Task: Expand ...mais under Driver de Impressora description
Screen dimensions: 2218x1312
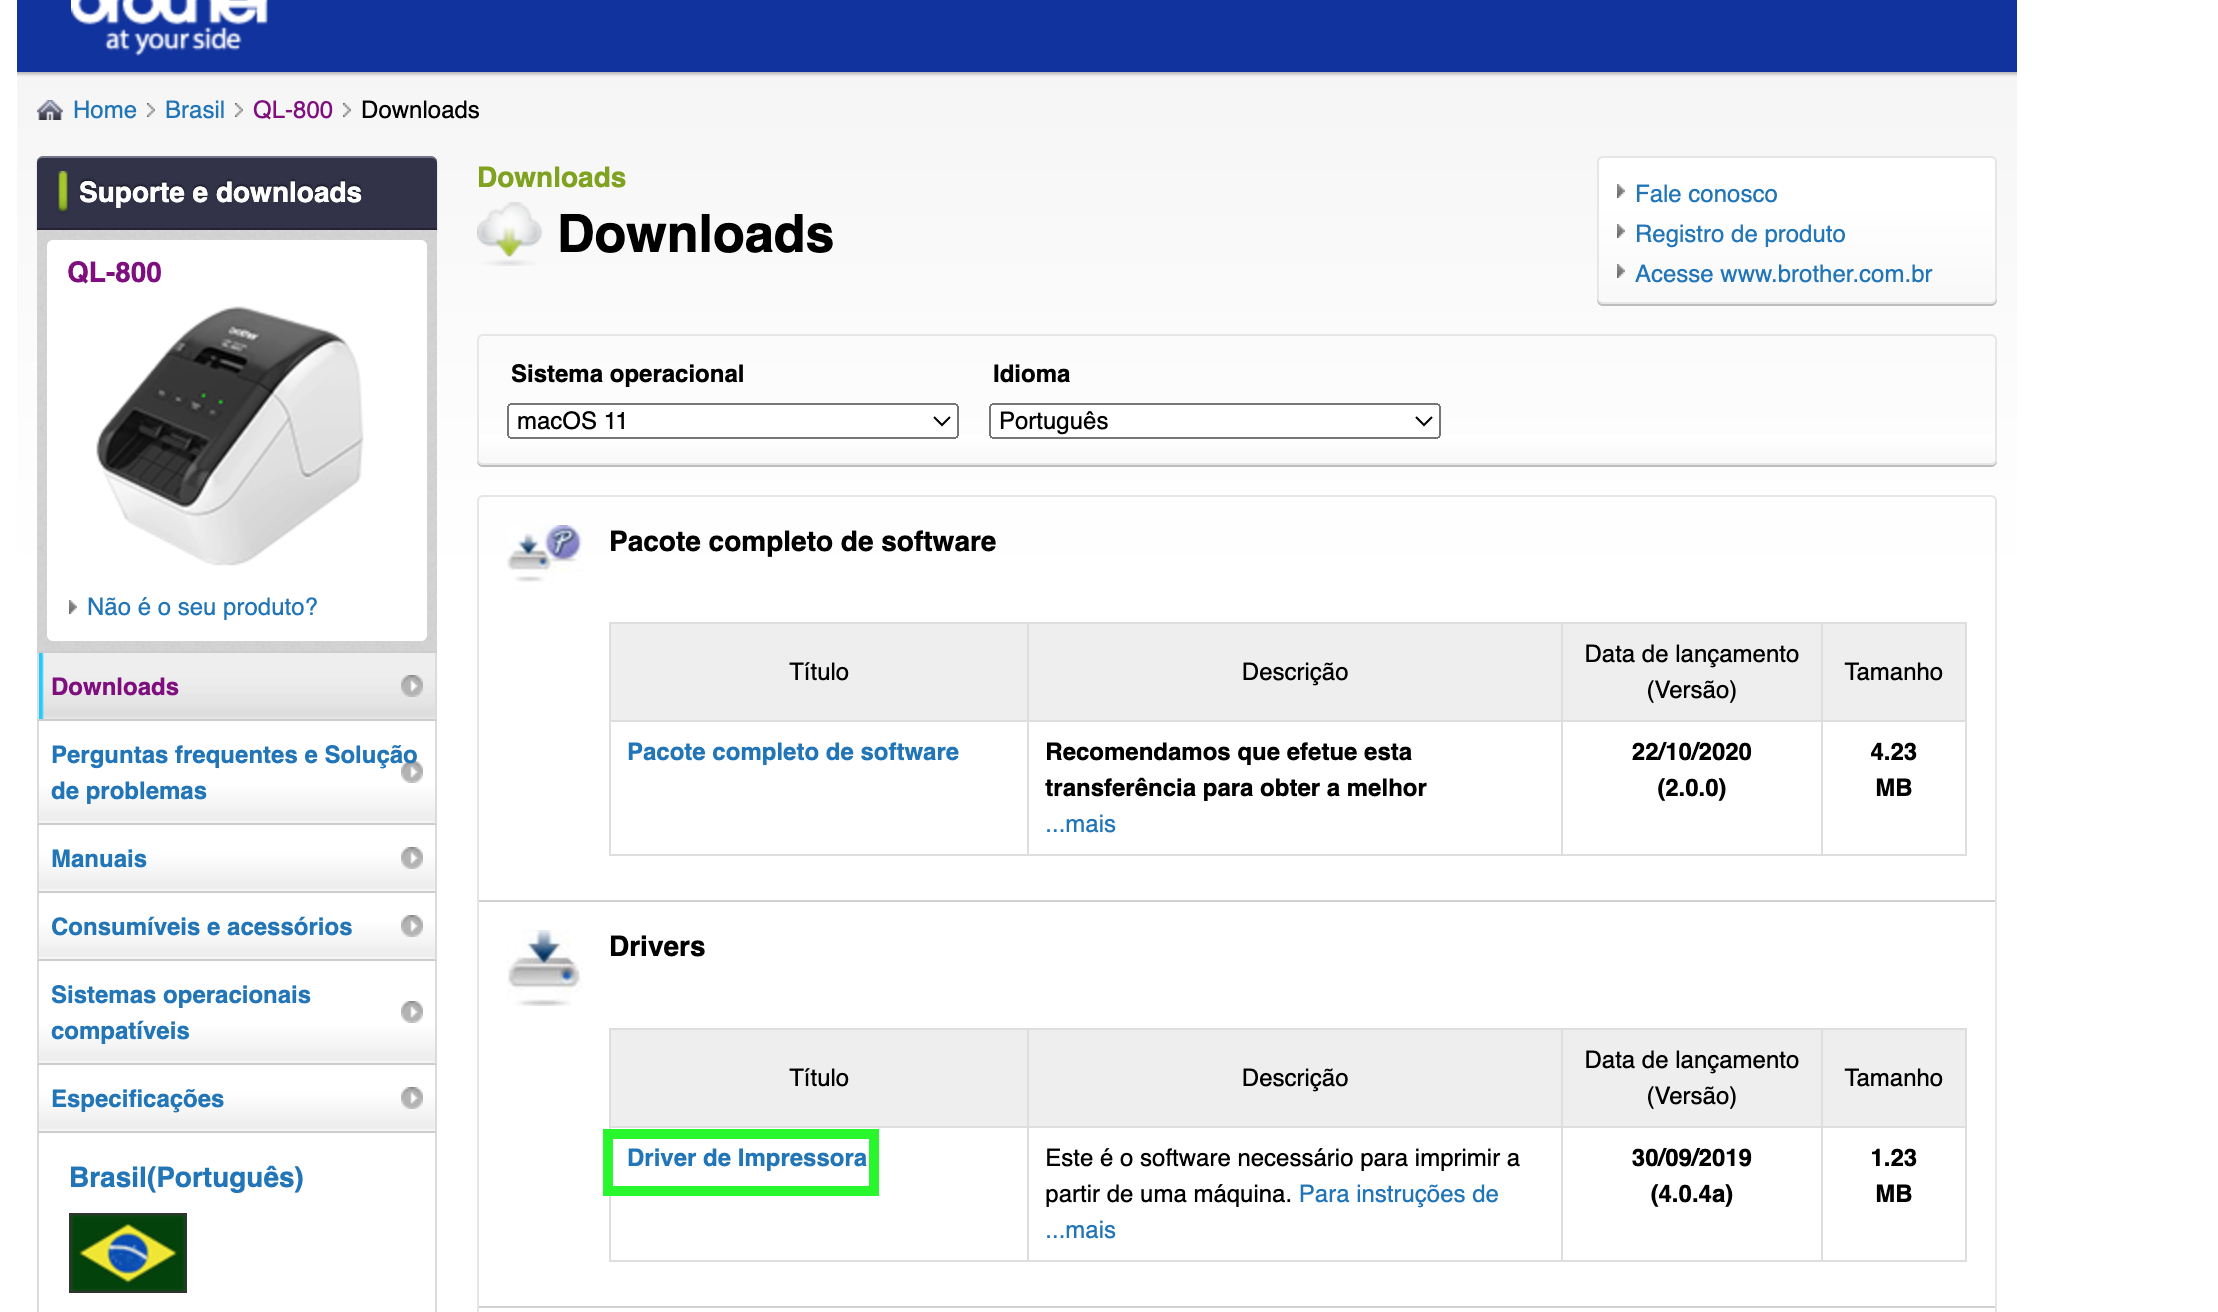Action: 1080,1230
